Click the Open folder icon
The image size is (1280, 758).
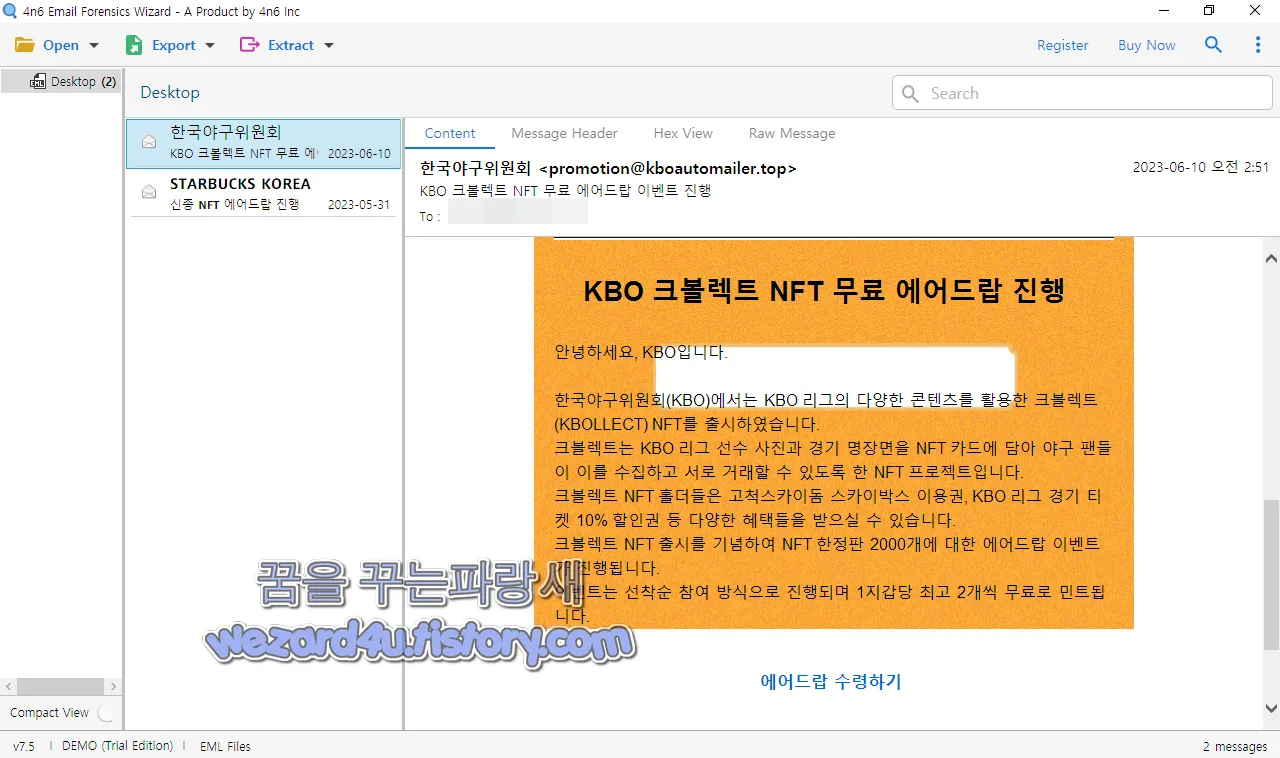25,45
